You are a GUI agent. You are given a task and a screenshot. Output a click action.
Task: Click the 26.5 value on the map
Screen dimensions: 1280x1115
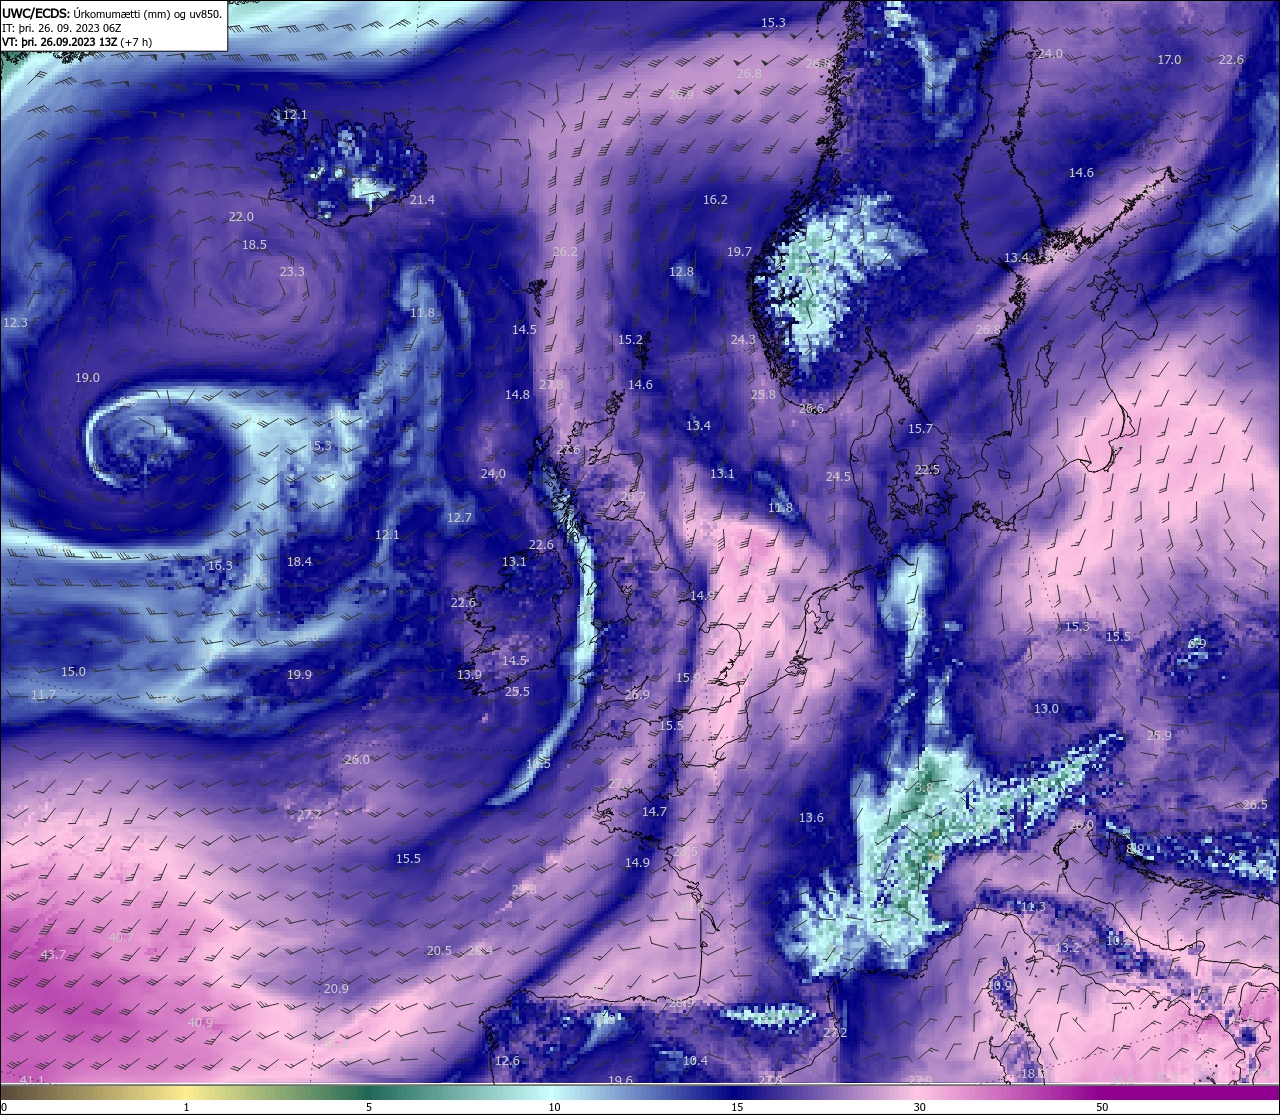pyautogui.click(x=1255, y=805)
